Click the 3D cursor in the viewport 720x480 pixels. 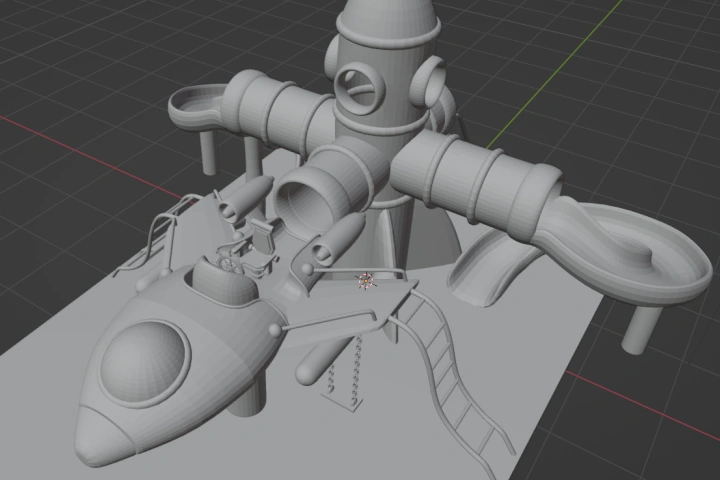point(366,281)
